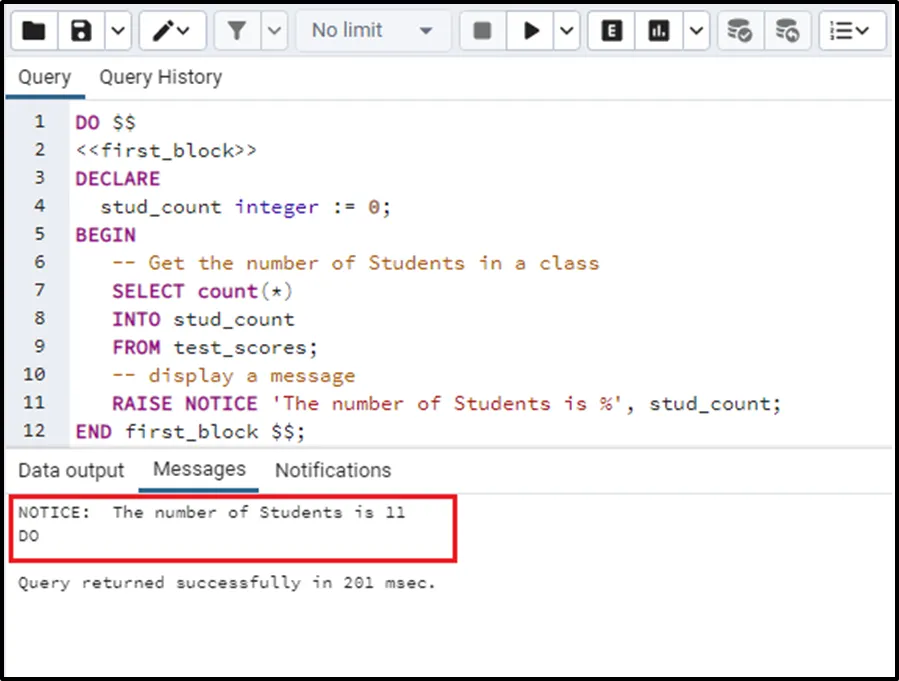Image resolution: width=899 pixels, height=681 pixels.
Task: Click line 11 RAISE NOTICE in the editor
Action: pyautogui.click(x=184, y=404)
